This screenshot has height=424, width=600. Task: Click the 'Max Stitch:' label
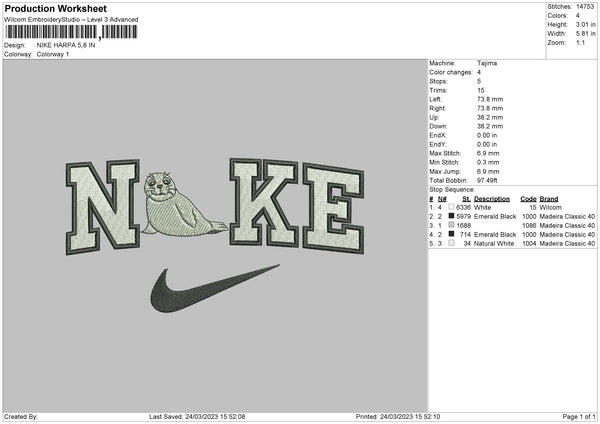pos(445,153)
